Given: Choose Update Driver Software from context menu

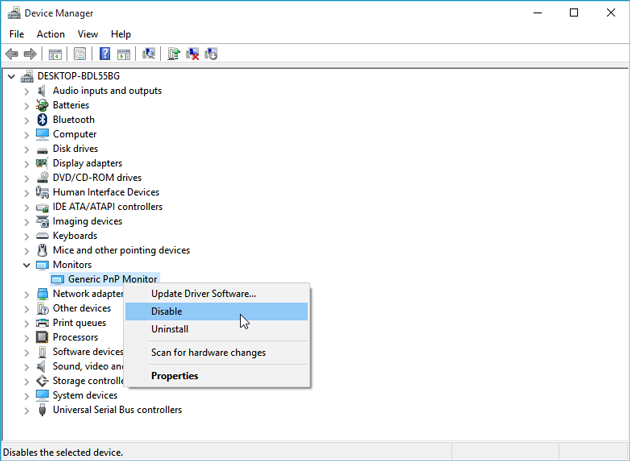Looking at the screenshot, I should pos(217,294).
